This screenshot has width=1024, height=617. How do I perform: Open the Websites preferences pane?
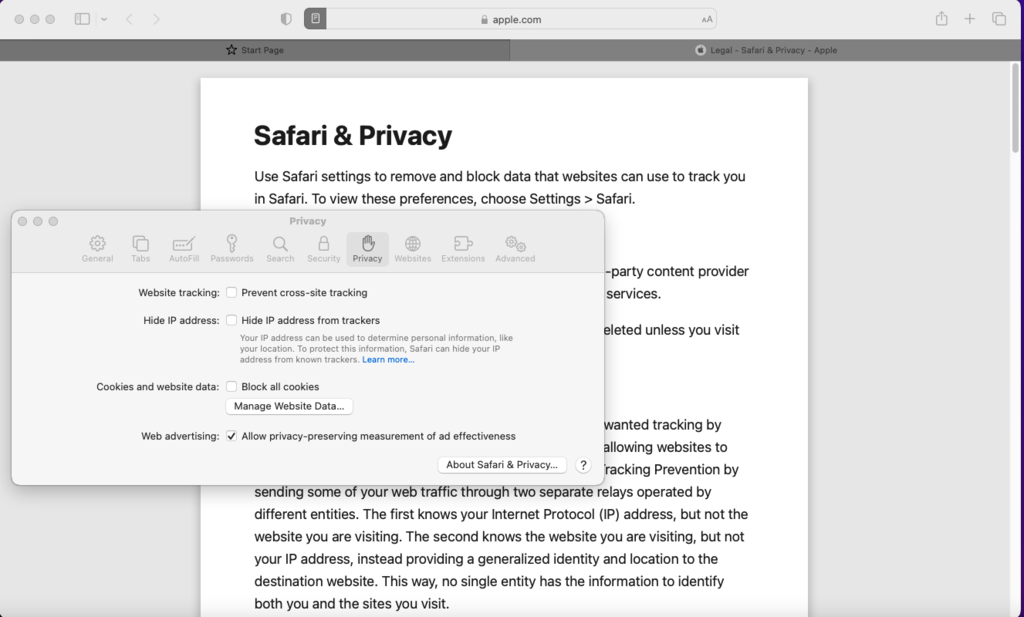412,249
